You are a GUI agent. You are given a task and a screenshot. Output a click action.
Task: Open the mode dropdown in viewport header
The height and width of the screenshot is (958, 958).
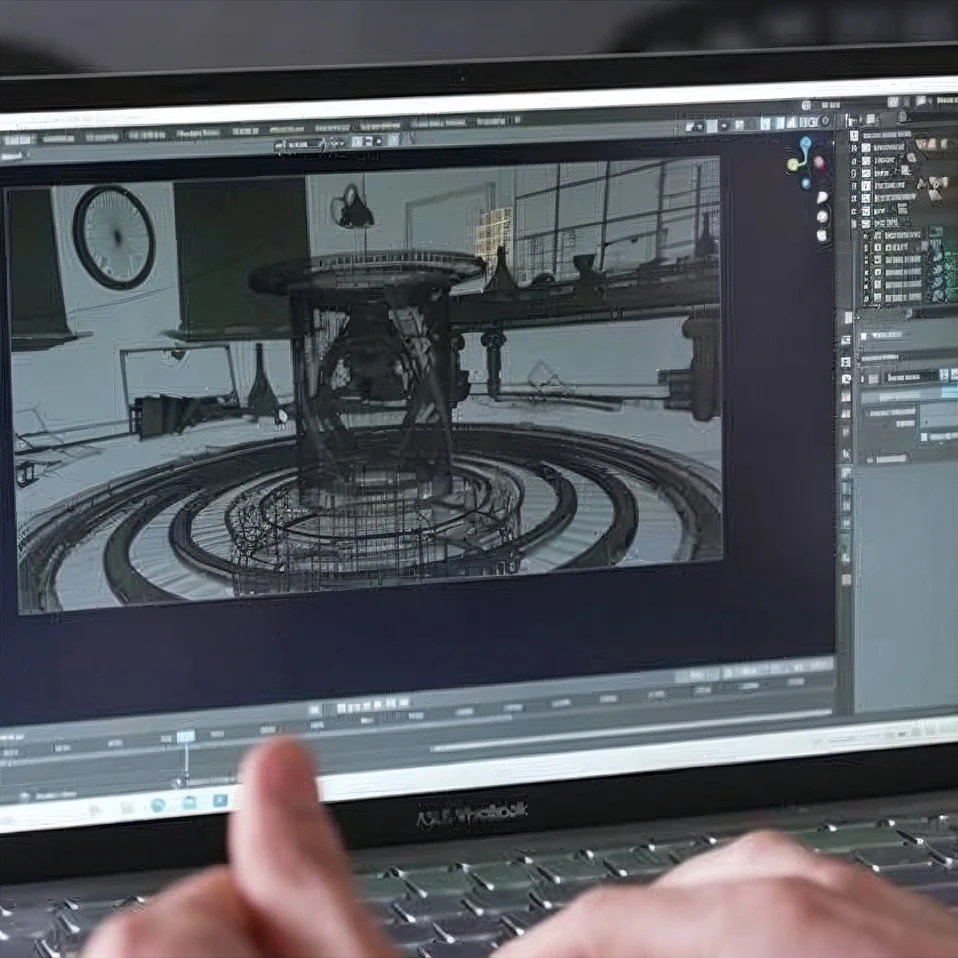coord(300,144)
